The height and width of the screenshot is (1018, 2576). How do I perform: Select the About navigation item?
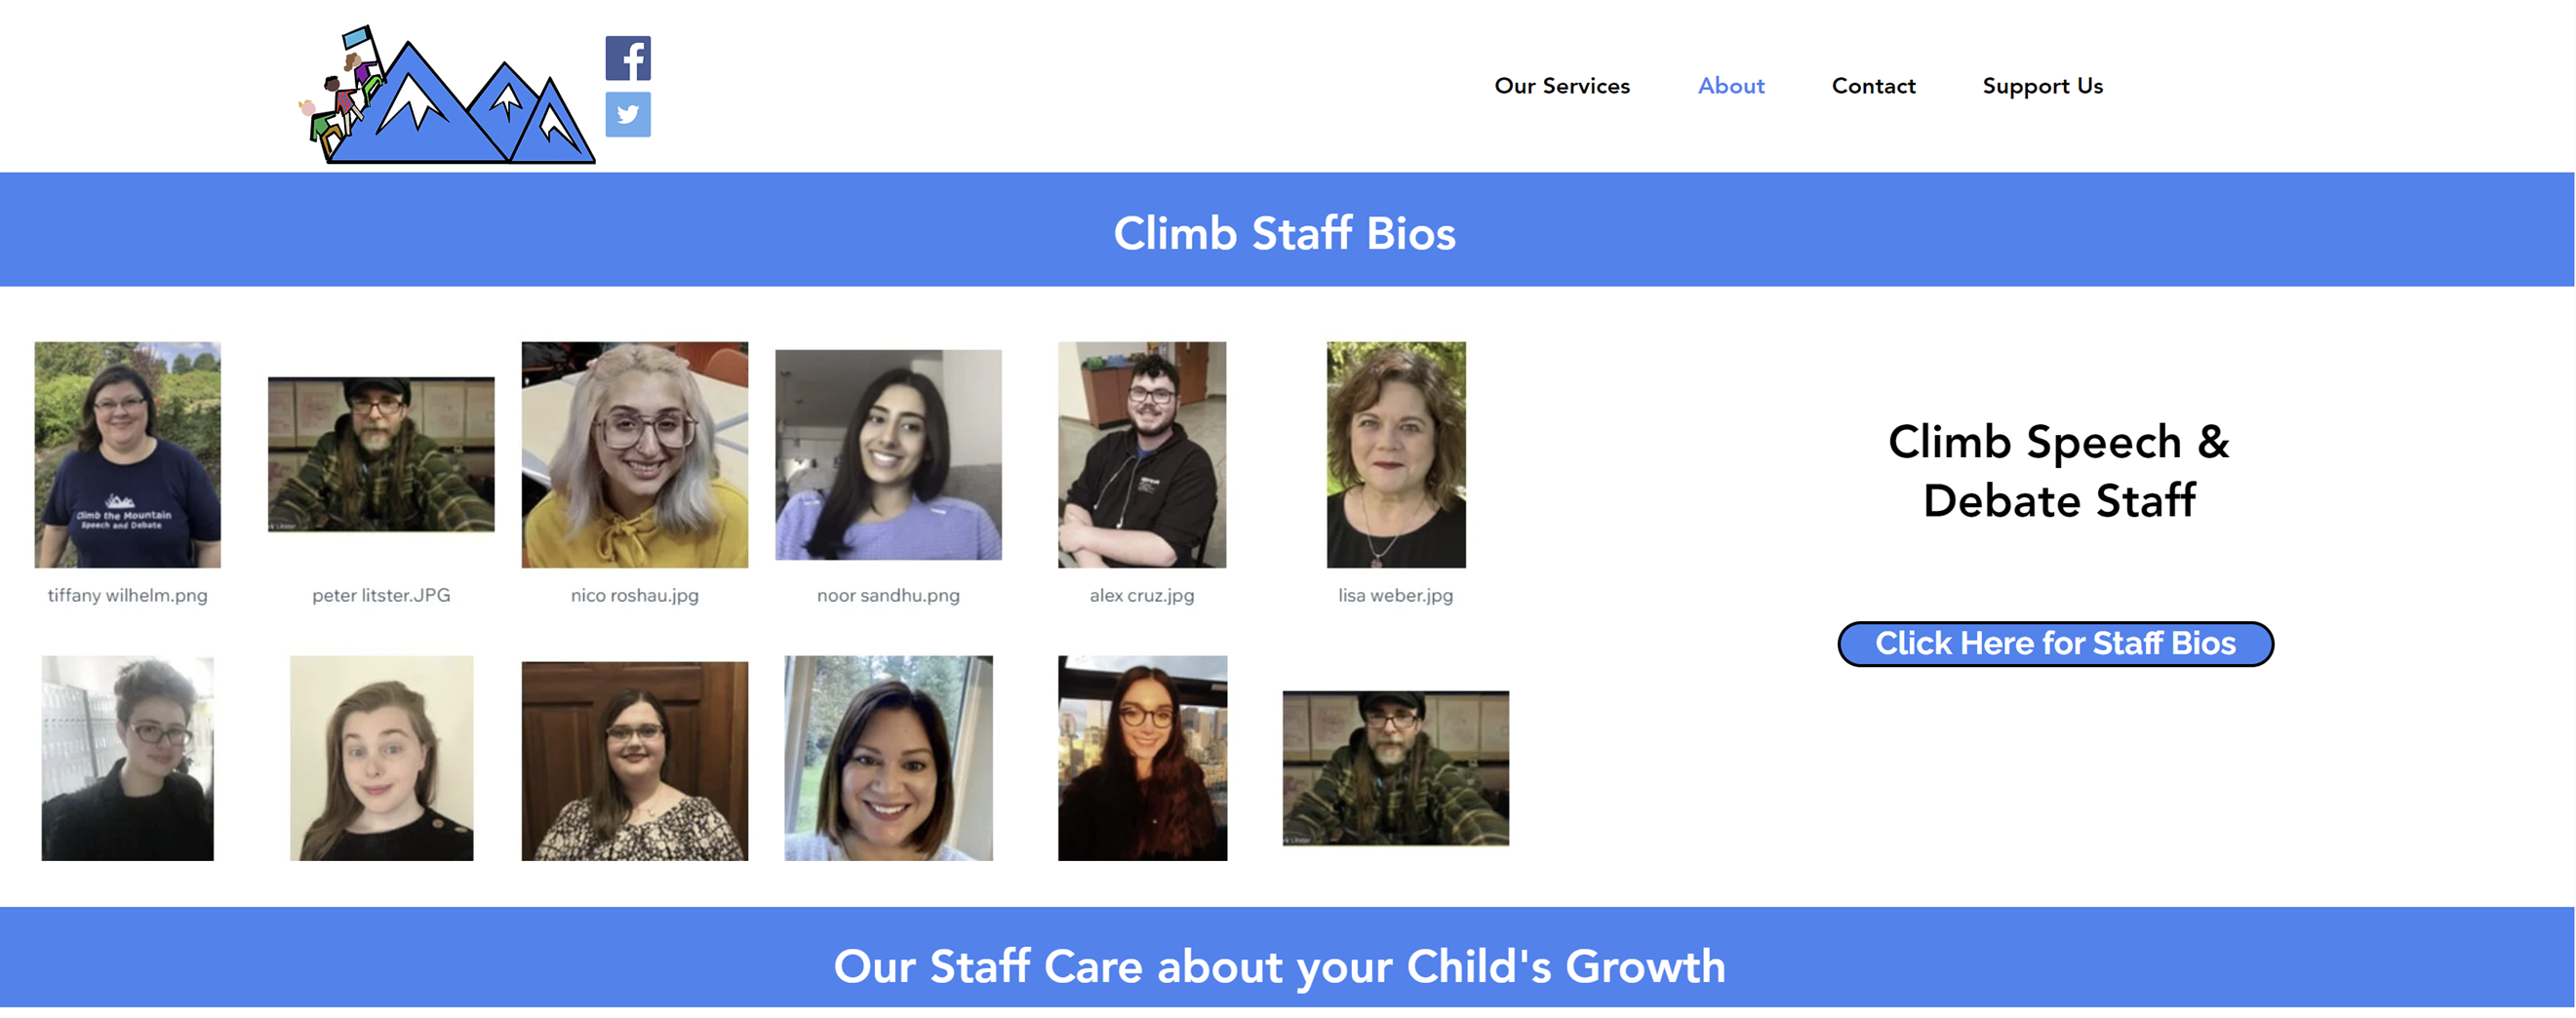[1731, 86]
